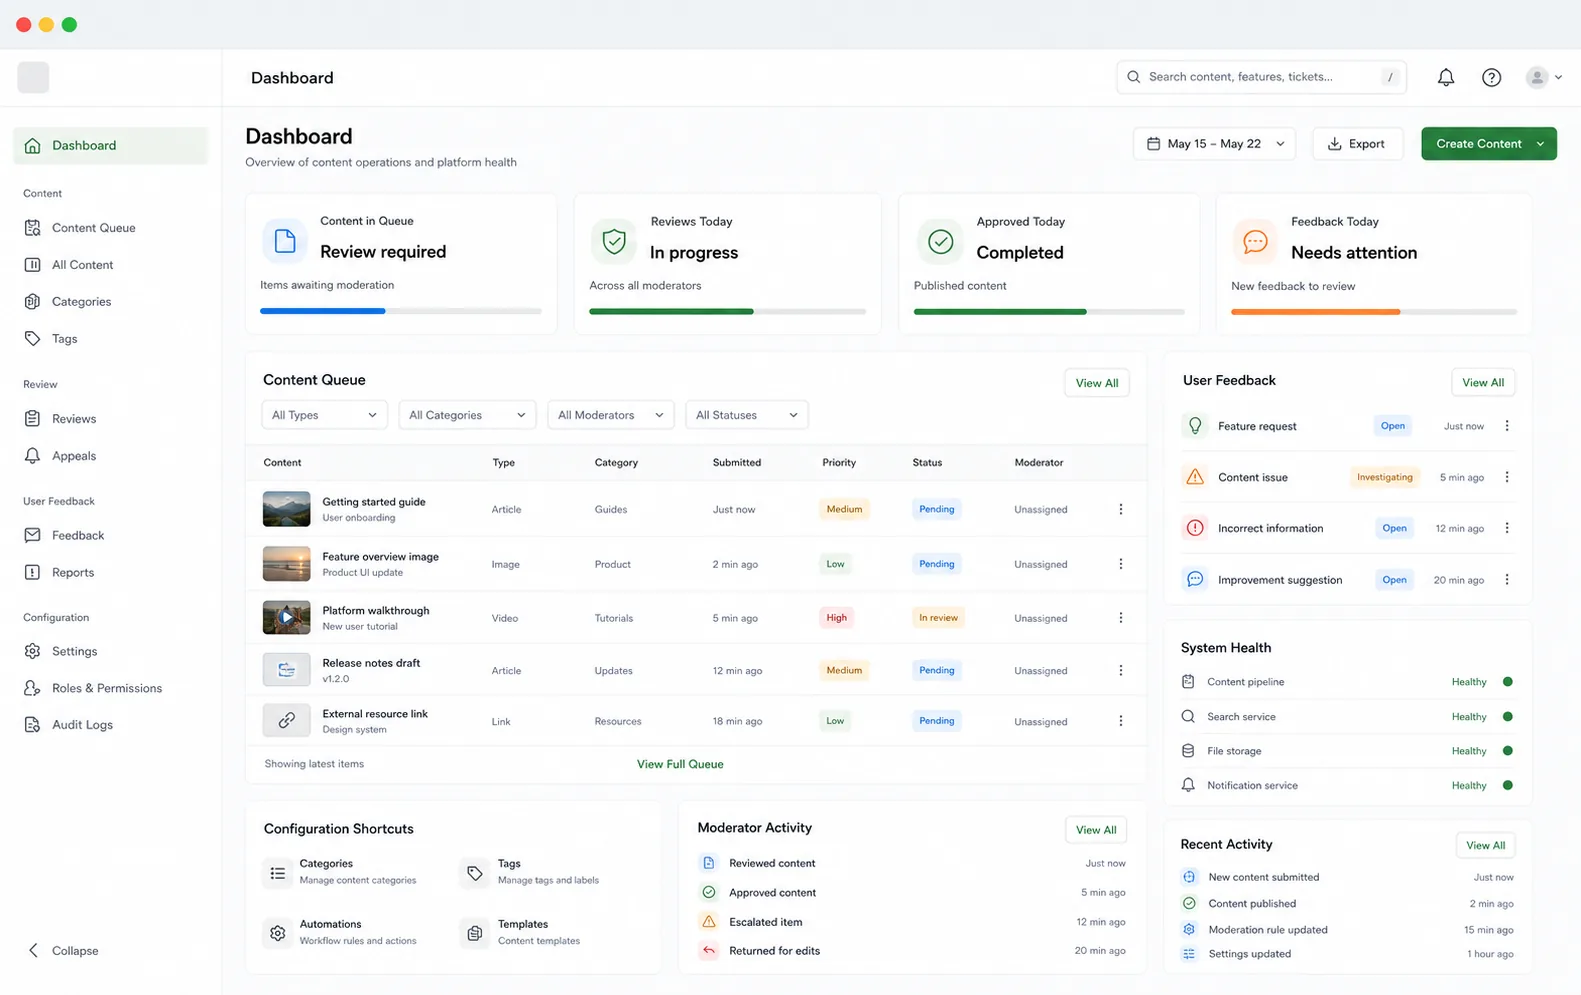
Task: Click the Content issue warning triangle icon
Action: click(1195, 477)
